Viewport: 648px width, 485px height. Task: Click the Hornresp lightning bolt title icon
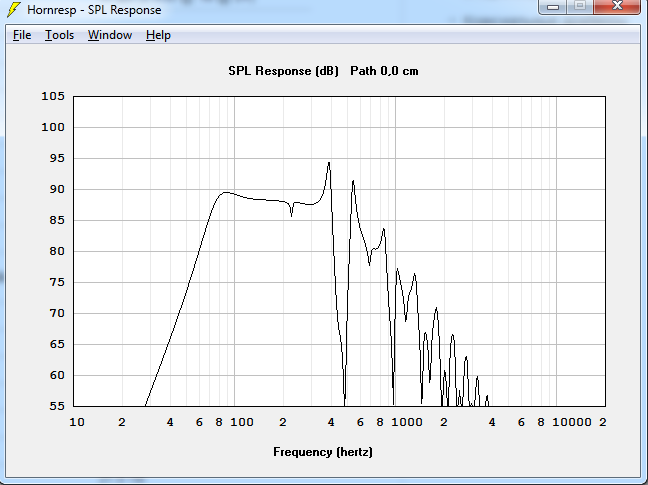(14, 10)
